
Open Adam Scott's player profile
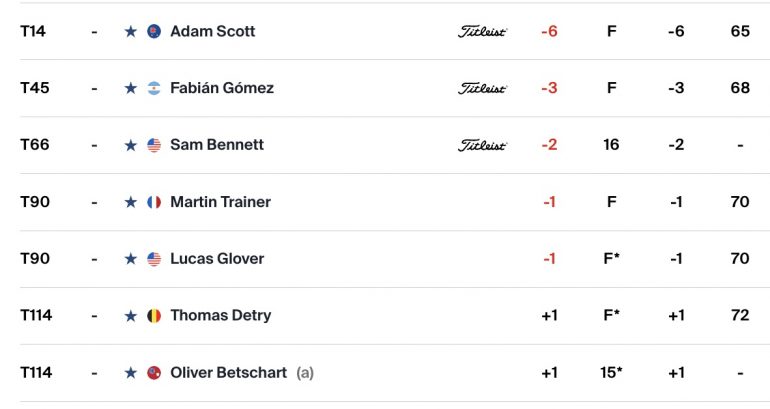coord(213,31)
